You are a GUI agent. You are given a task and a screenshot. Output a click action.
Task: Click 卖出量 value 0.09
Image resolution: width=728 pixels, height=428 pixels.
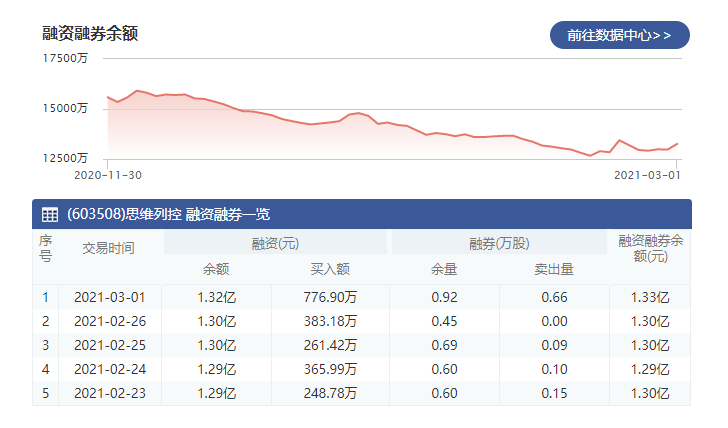pyautogui.click(x=554, y=345)
